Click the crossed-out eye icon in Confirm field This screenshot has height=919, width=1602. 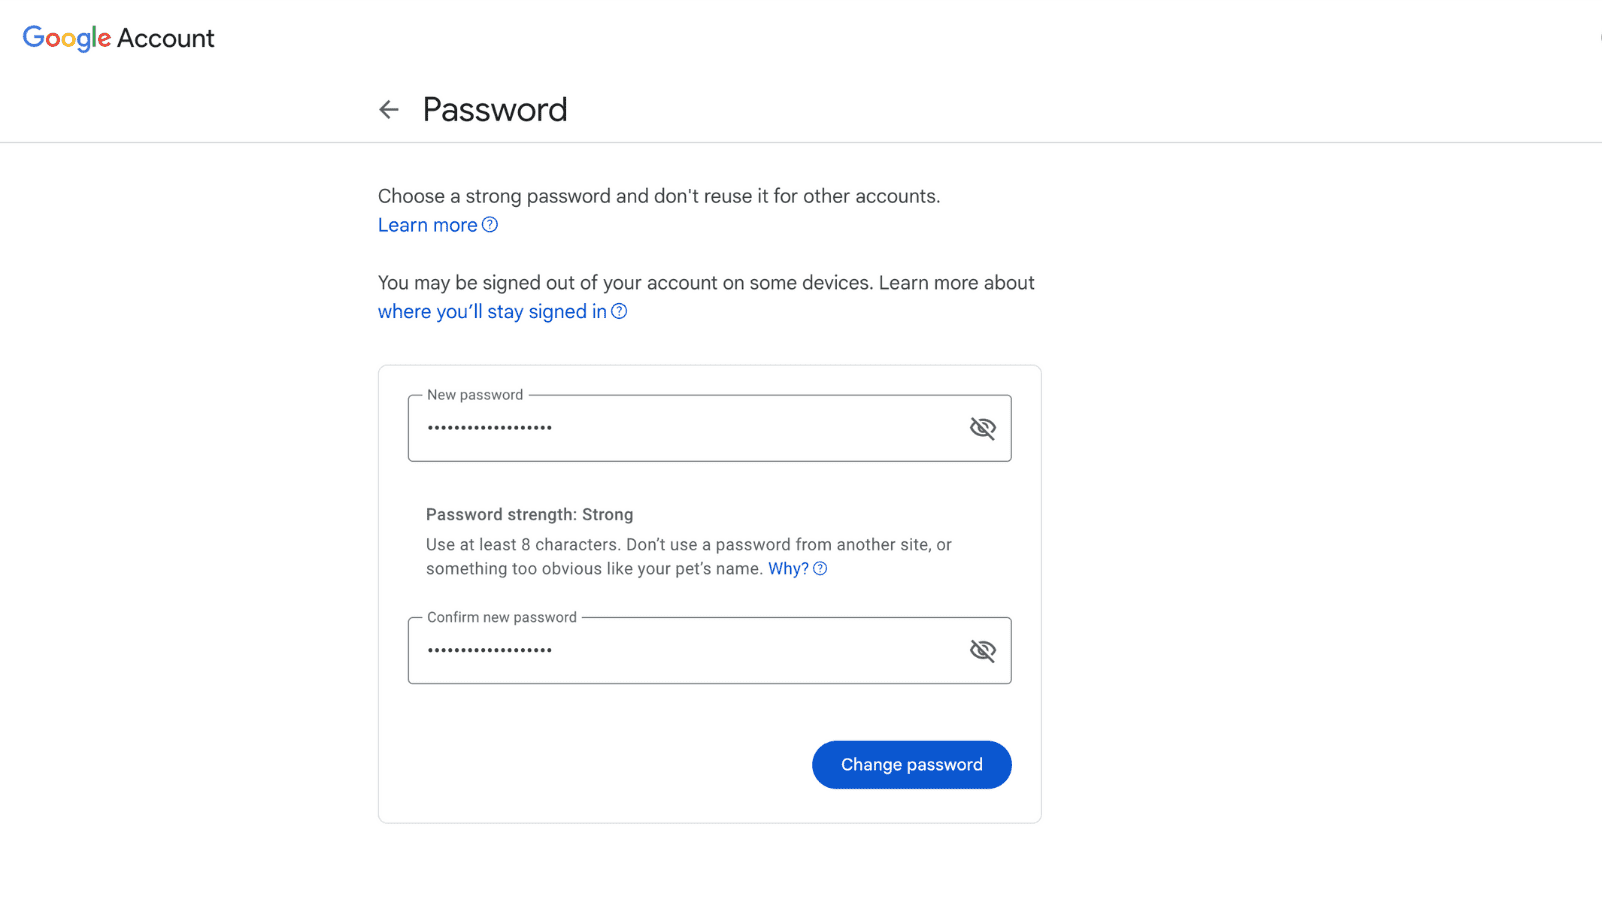pos(982,649)
